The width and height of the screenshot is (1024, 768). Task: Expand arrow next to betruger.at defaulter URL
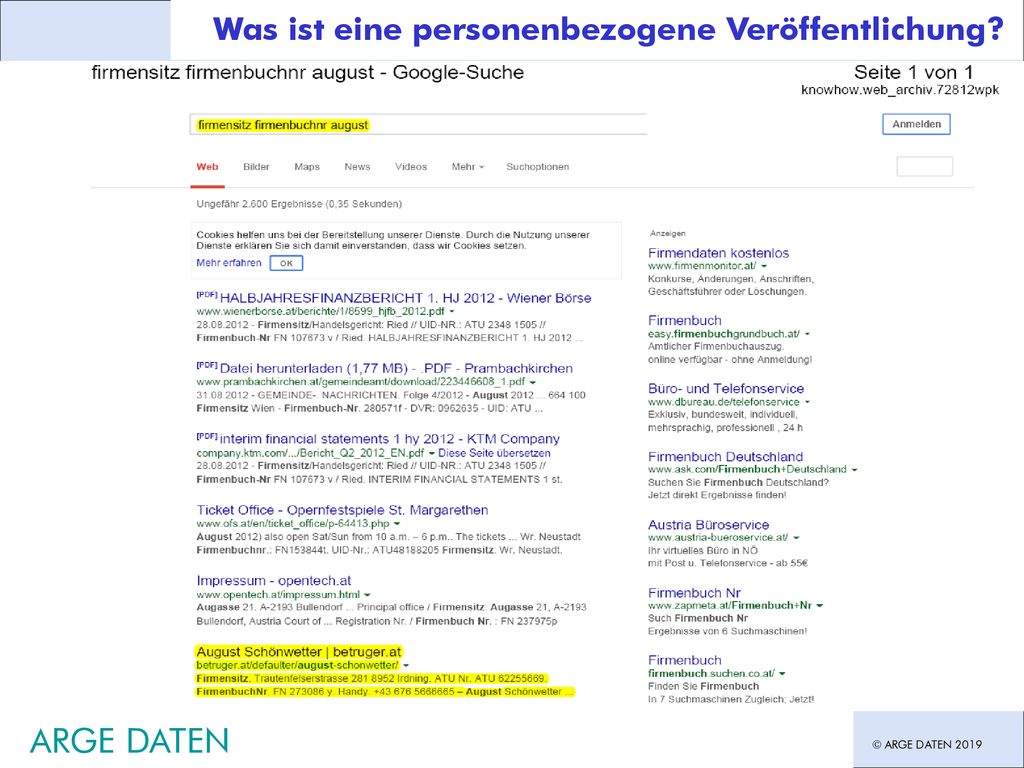pos(406,665)
